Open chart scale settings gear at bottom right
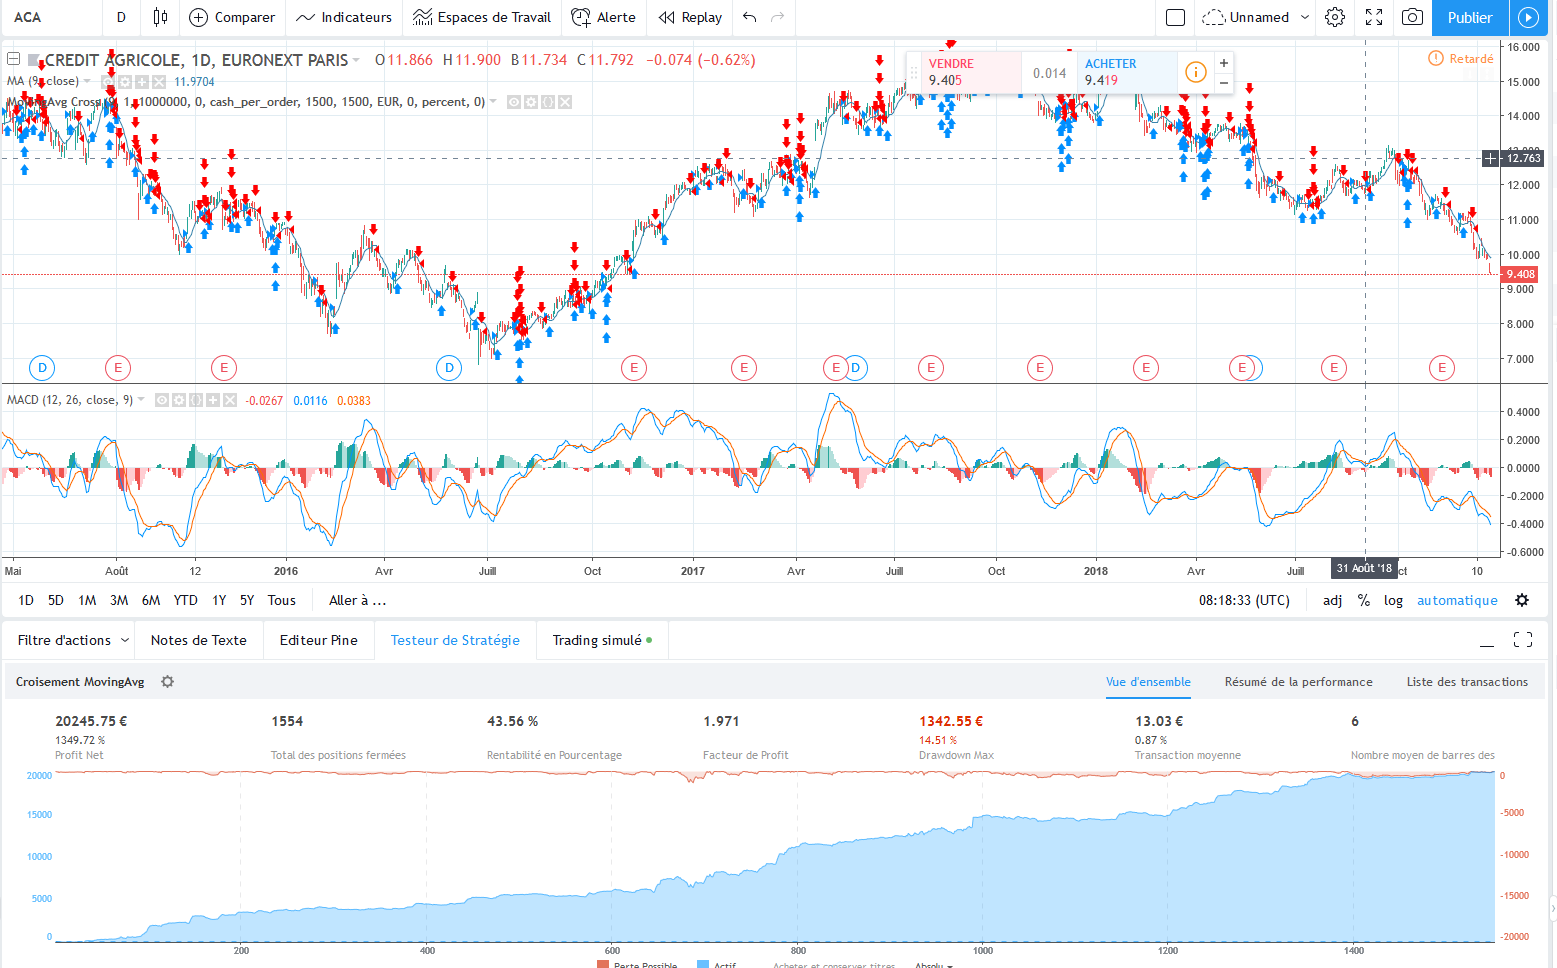The image size is (1557, 968). (1522, 600)
